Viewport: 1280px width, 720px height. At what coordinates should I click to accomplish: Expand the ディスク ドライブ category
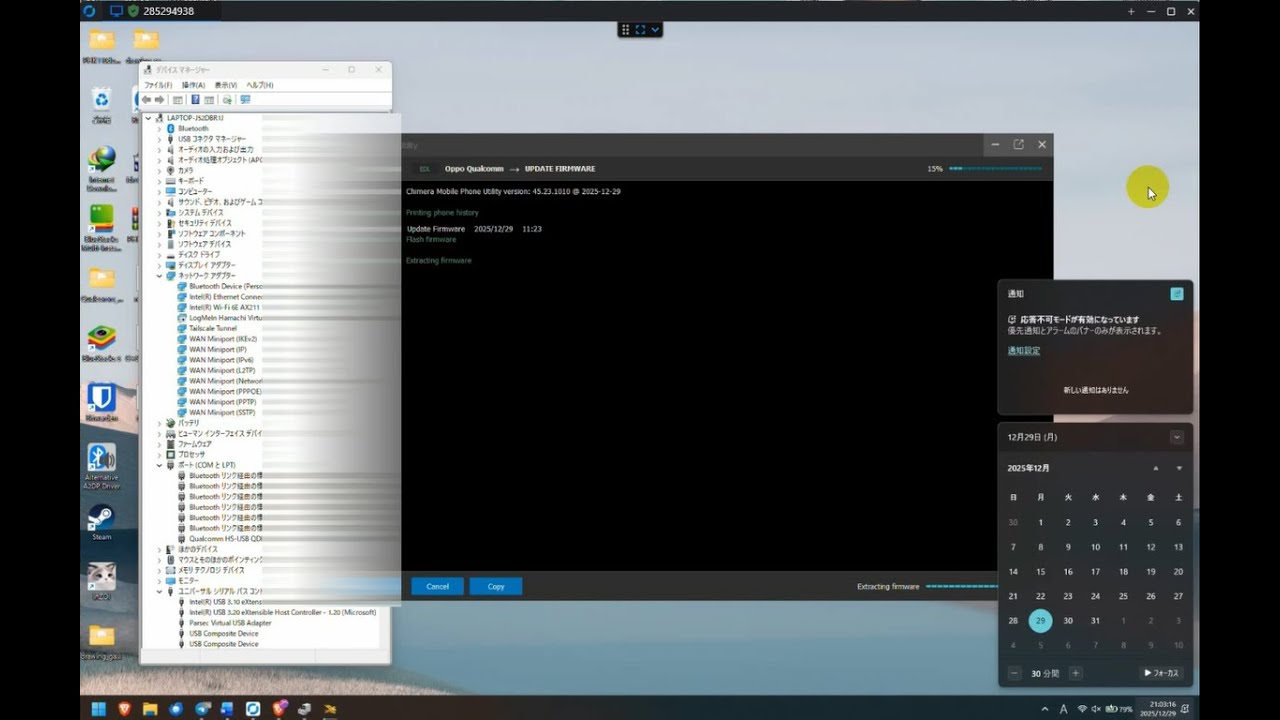159,254
